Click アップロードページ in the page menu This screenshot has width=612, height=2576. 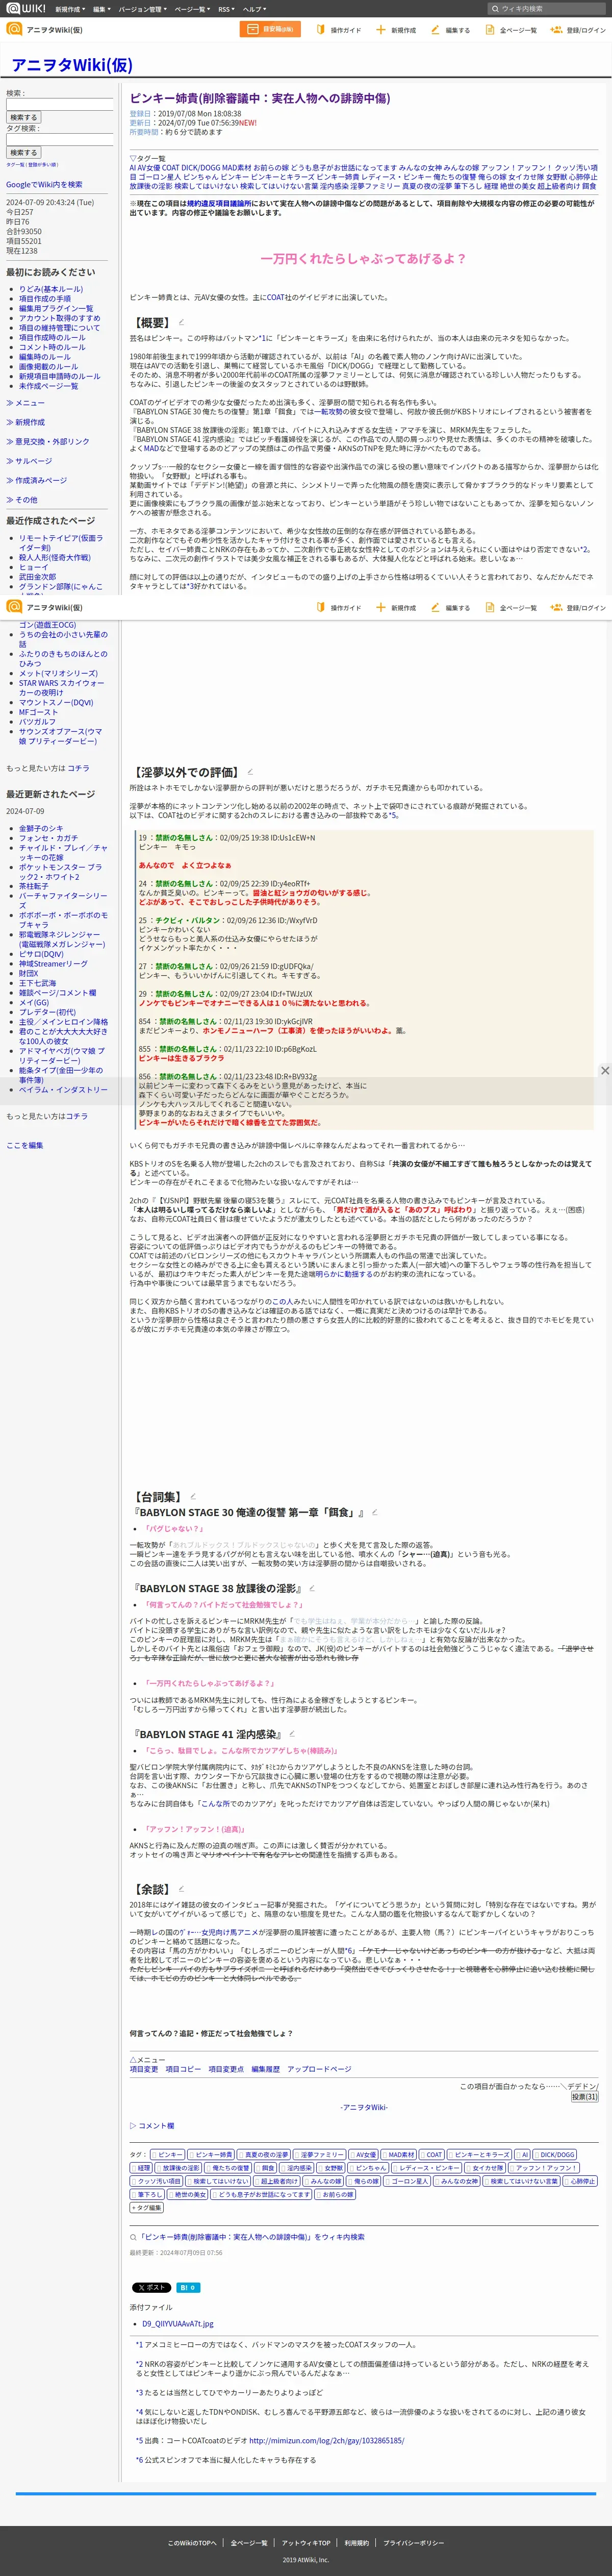319,2068
